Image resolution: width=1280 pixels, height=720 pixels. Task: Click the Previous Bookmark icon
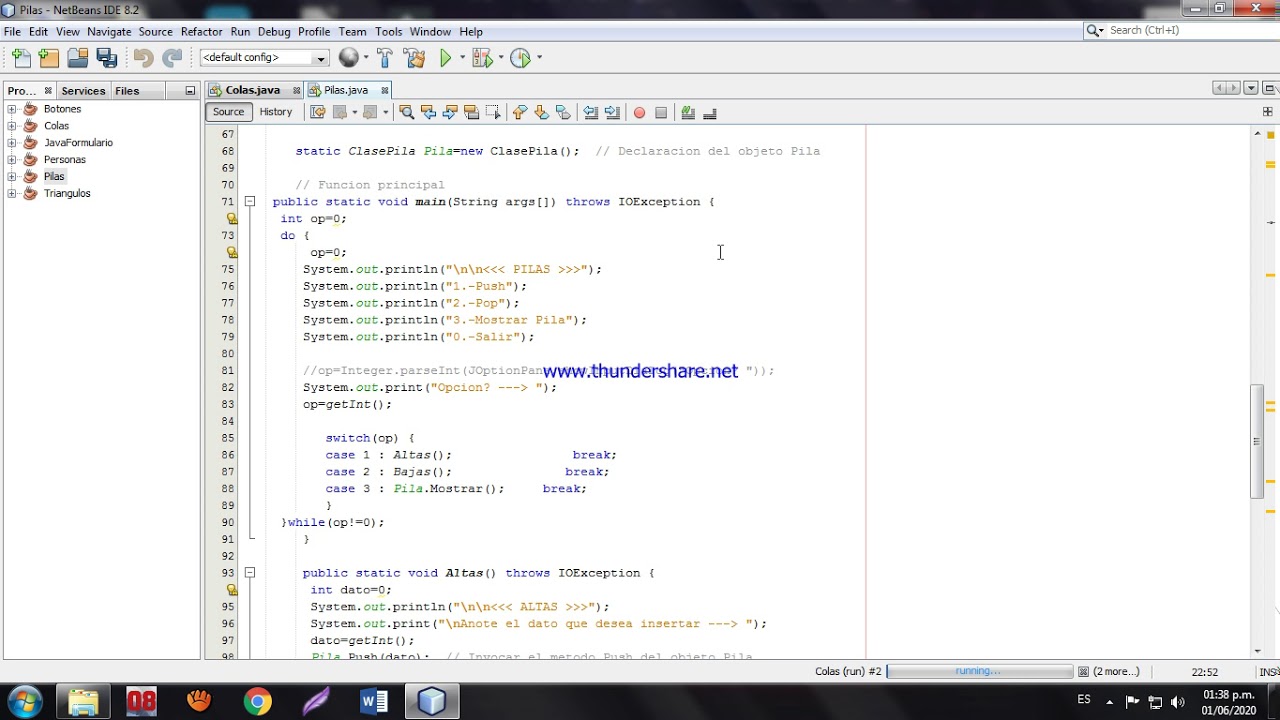tap(519, 112)
